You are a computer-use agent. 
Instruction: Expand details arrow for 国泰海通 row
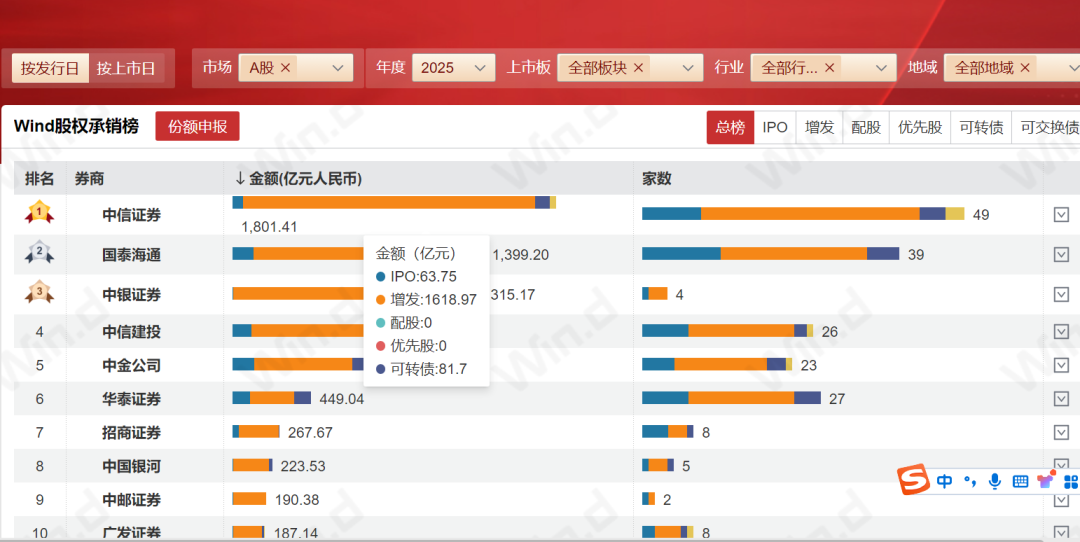[1061, 254]
